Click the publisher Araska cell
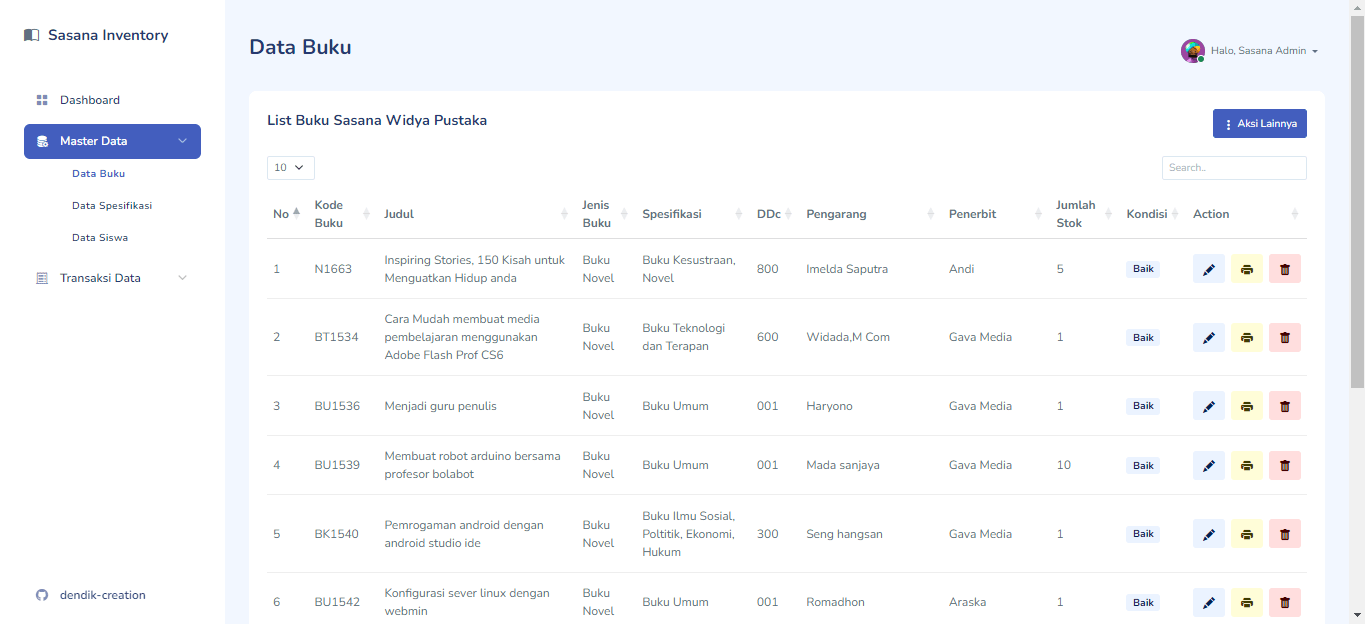The height and width of the screenshot is (624, 1365). (967, 602)
